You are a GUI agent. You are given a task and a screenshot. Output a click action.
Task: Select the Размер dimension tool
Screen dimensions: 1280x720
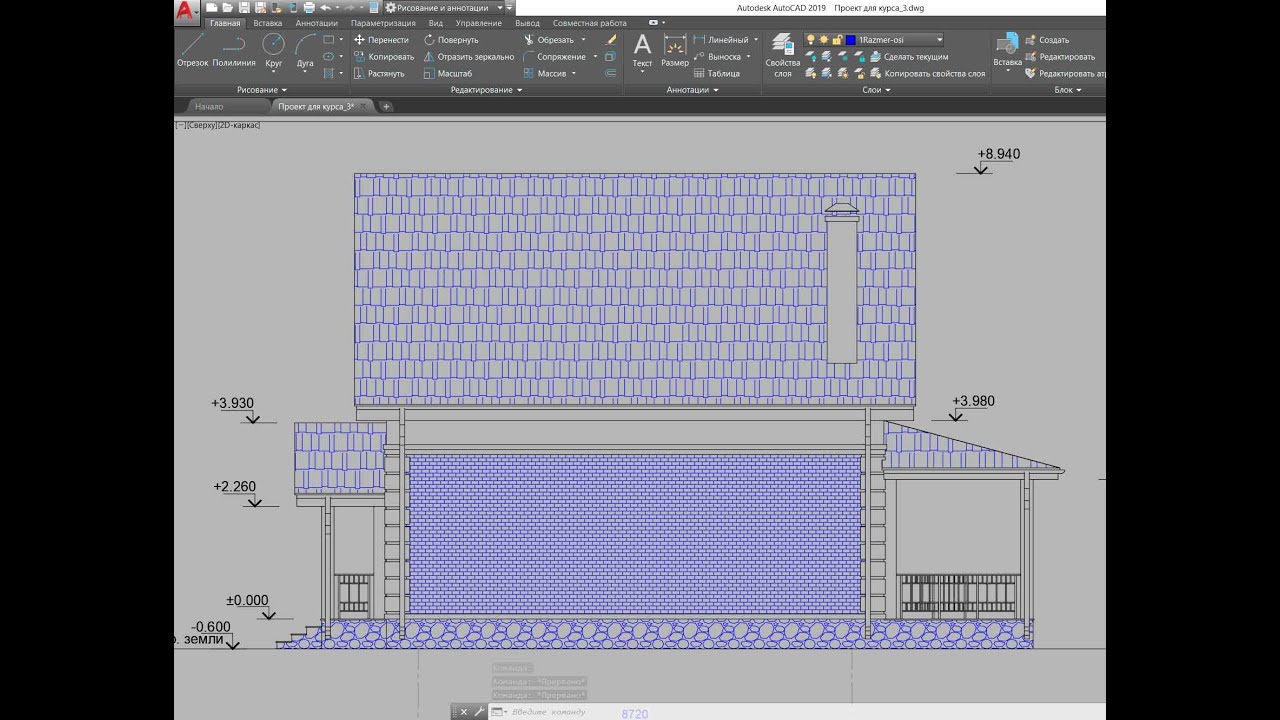point(675,50)
